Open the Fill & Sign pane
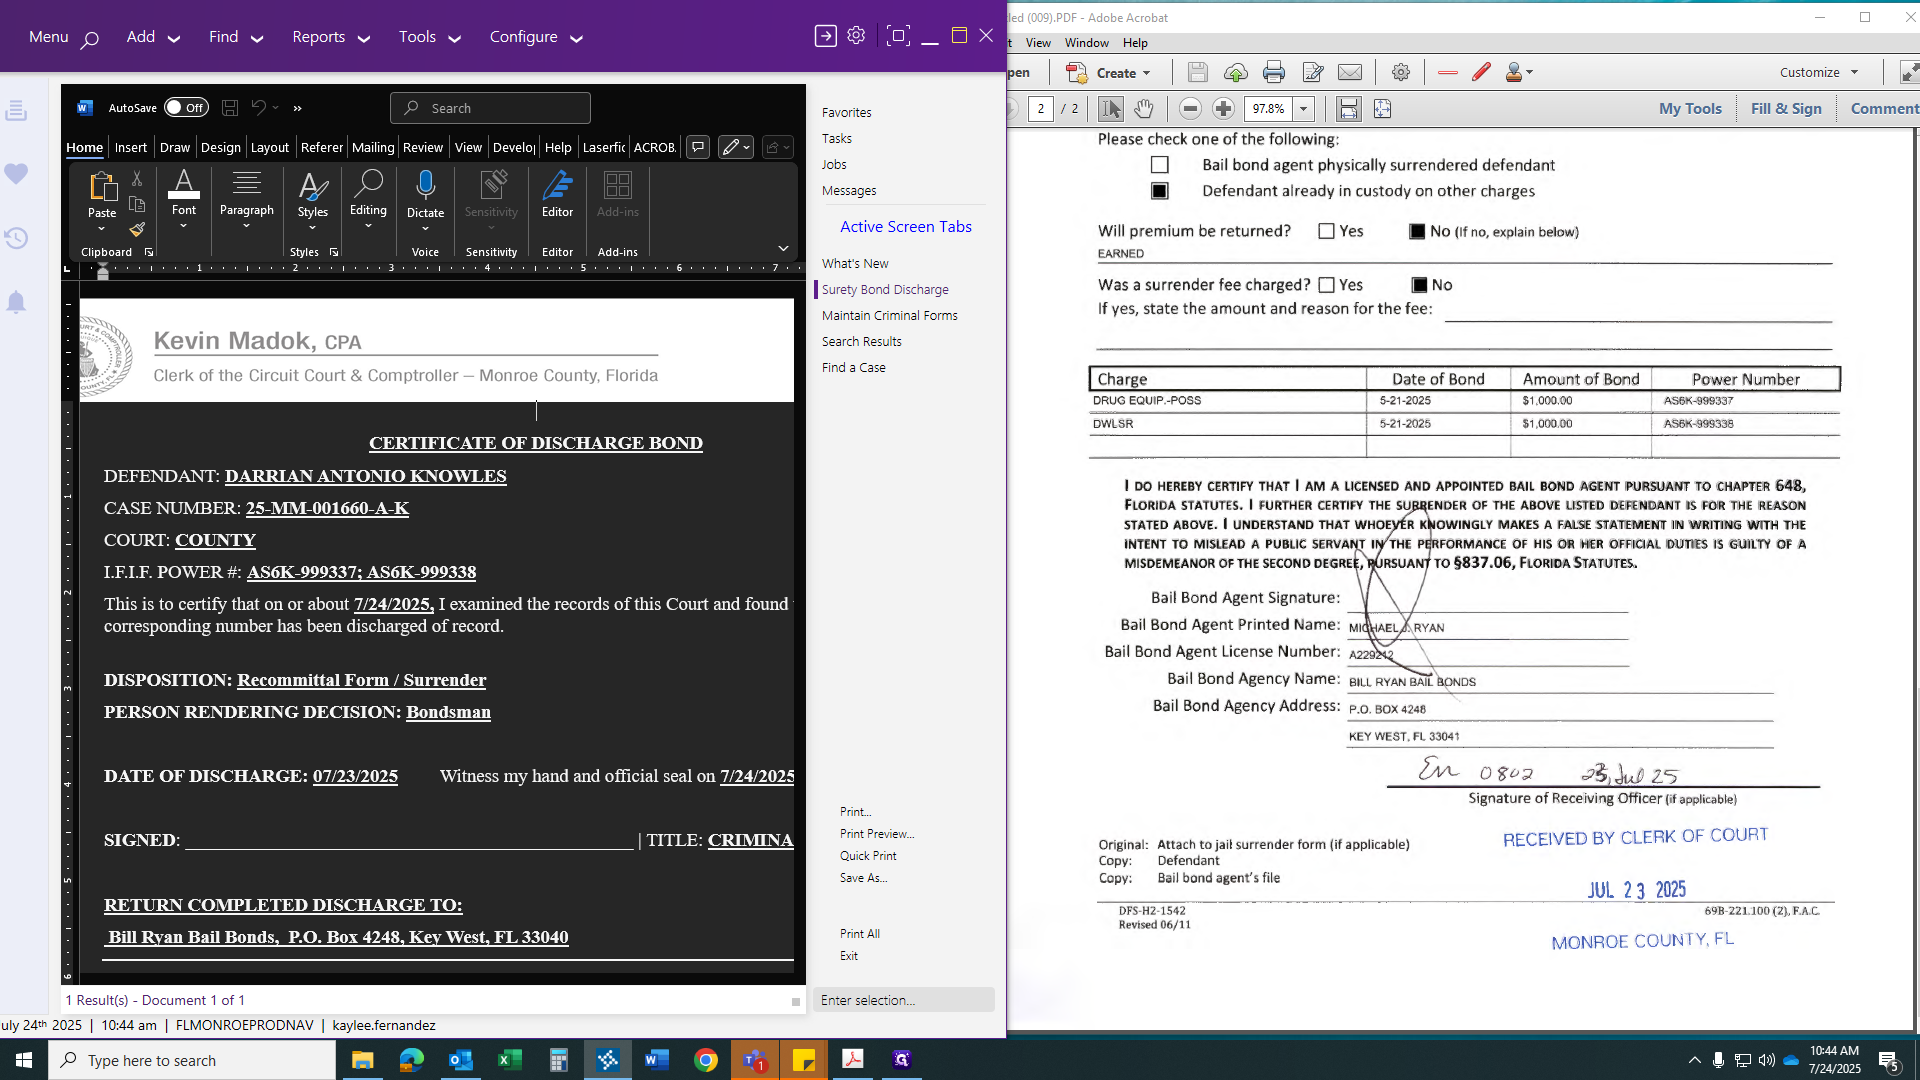The height and width of the screenshot is (1080, 1920). [x=1785, y=108]
